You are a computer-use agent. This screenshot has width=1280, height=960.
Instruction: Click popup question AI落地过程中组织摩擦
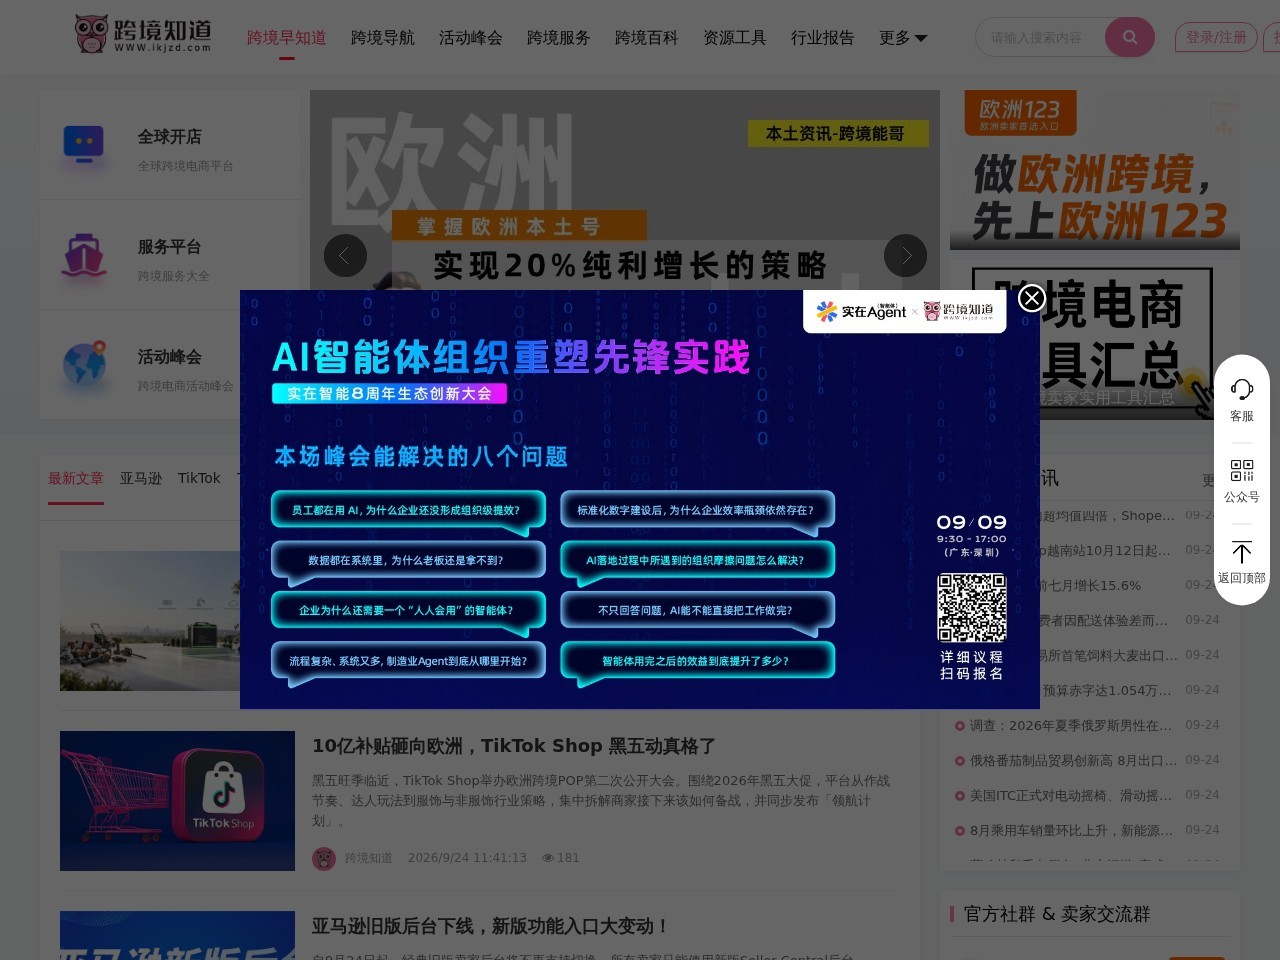[x=697, y=560]
